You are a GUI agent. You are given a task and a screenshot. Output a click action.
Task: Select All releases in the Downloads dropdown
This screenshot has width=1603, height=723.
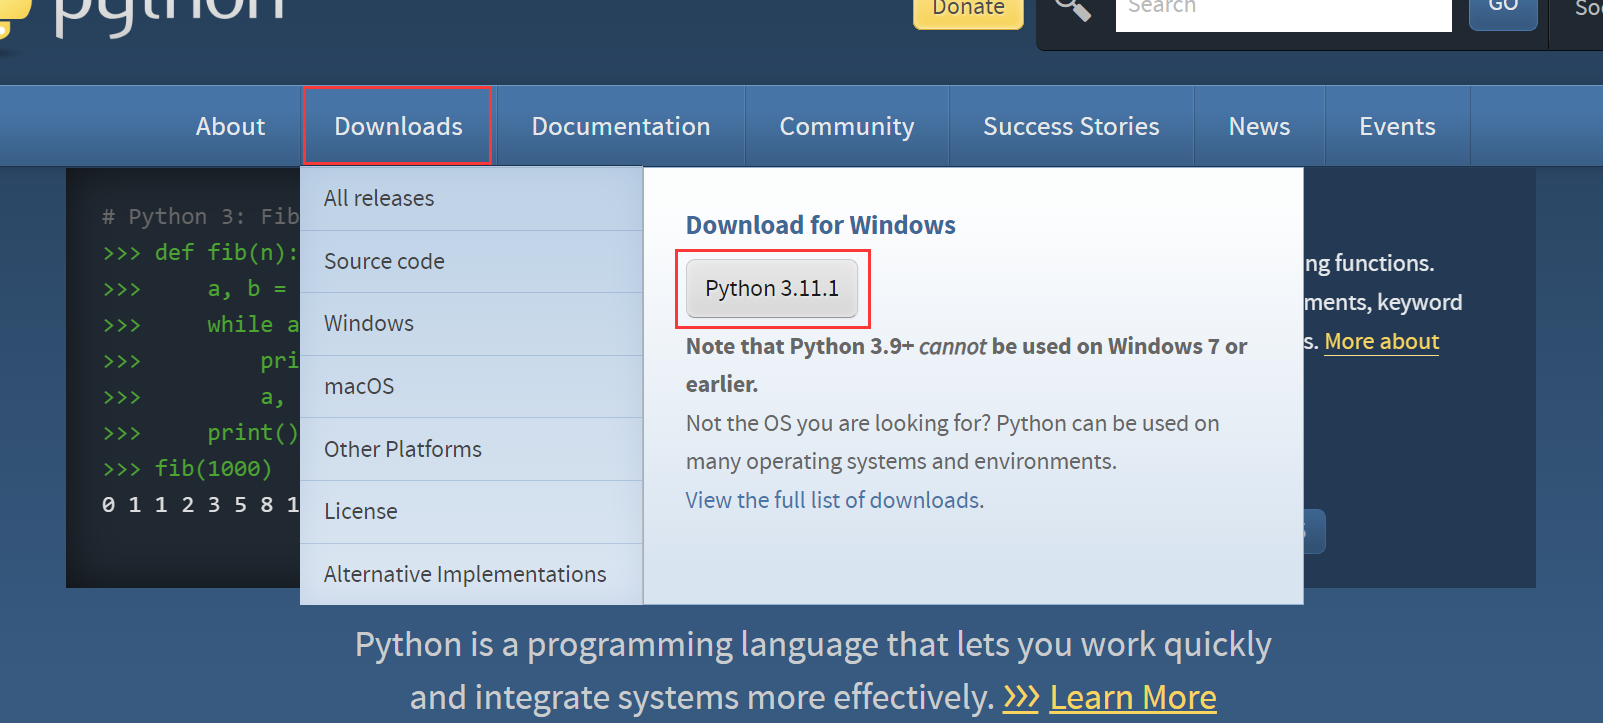[x=471, y=198]
